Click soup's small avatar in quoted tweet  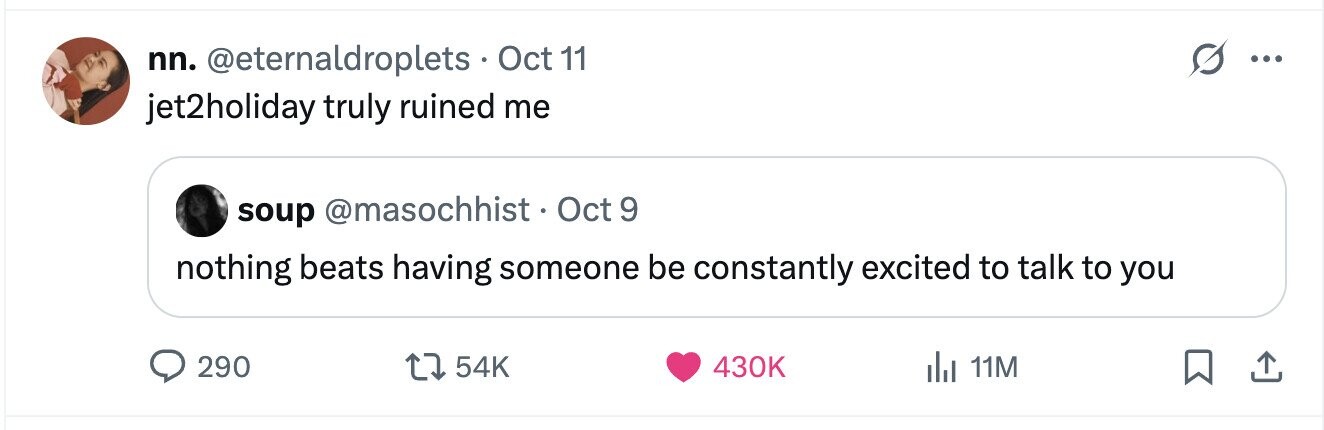(x=202, y=210)
